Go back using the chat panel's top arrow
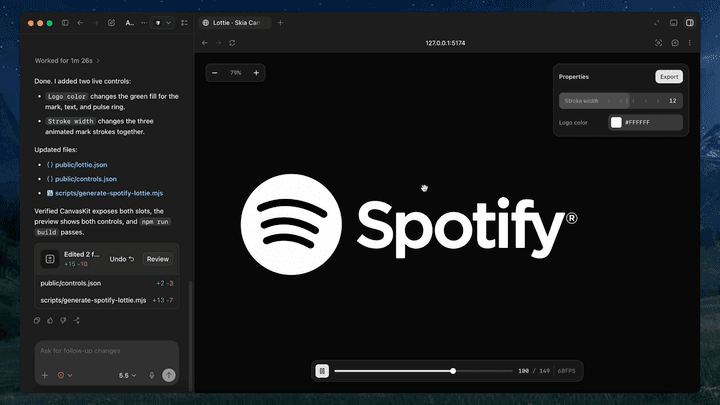This screenshot has height=405, width=720. (x=80, y=22)
